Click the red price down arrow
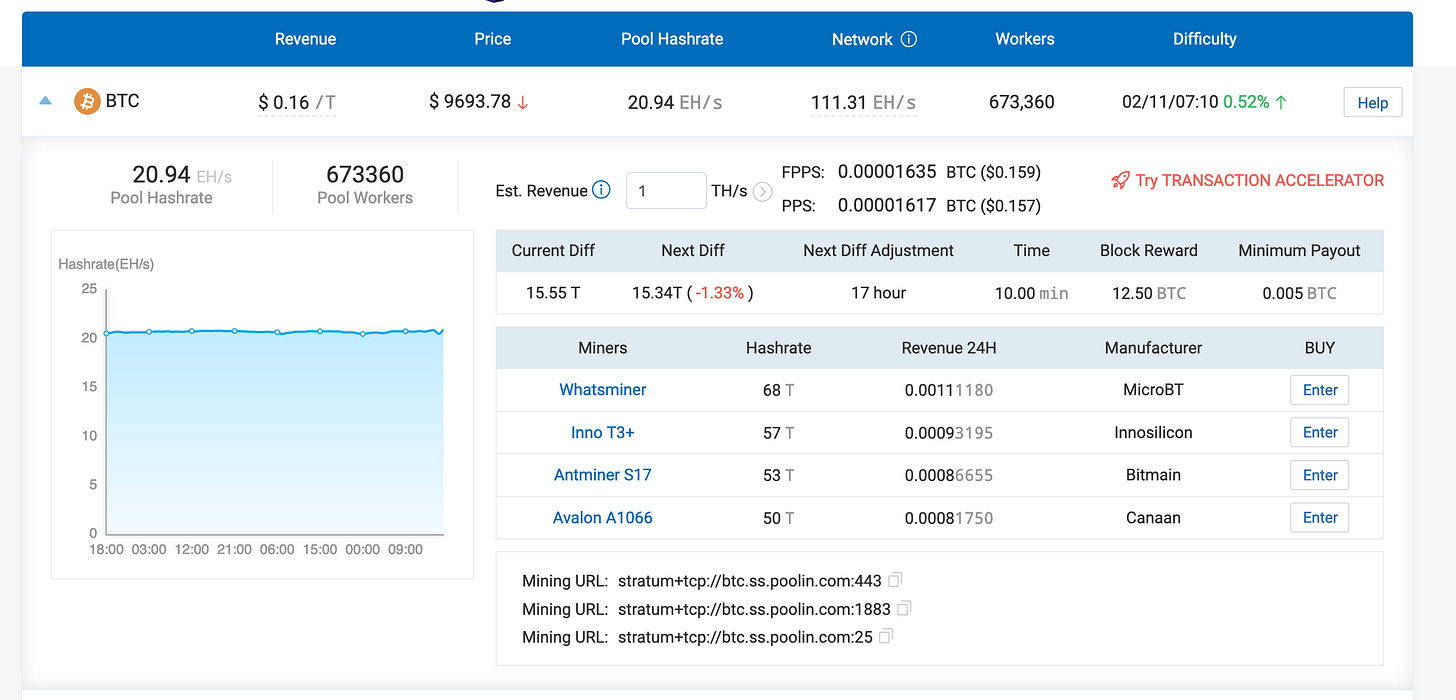Image resolution: width=1456 pixels, height=700 pixels. coord(523,102)
